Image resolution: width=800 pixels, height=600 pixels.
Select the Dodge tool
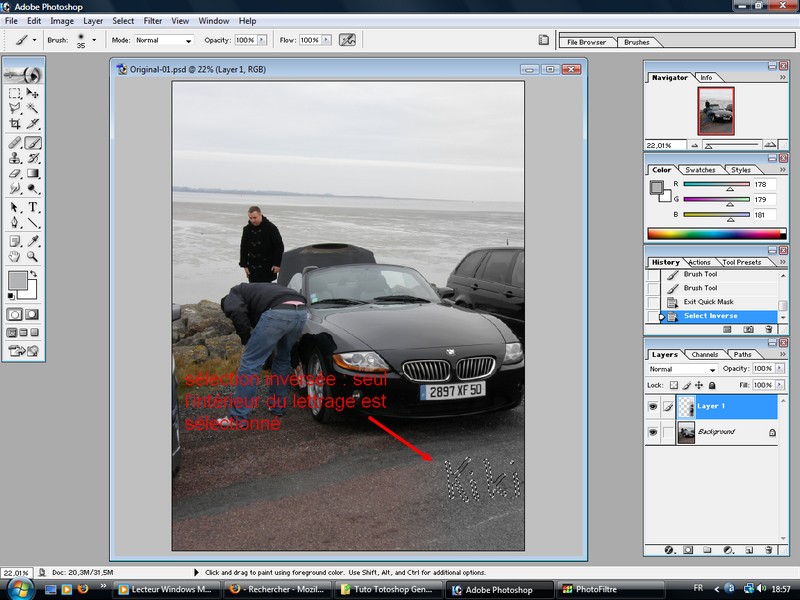[x=33, y=189]
